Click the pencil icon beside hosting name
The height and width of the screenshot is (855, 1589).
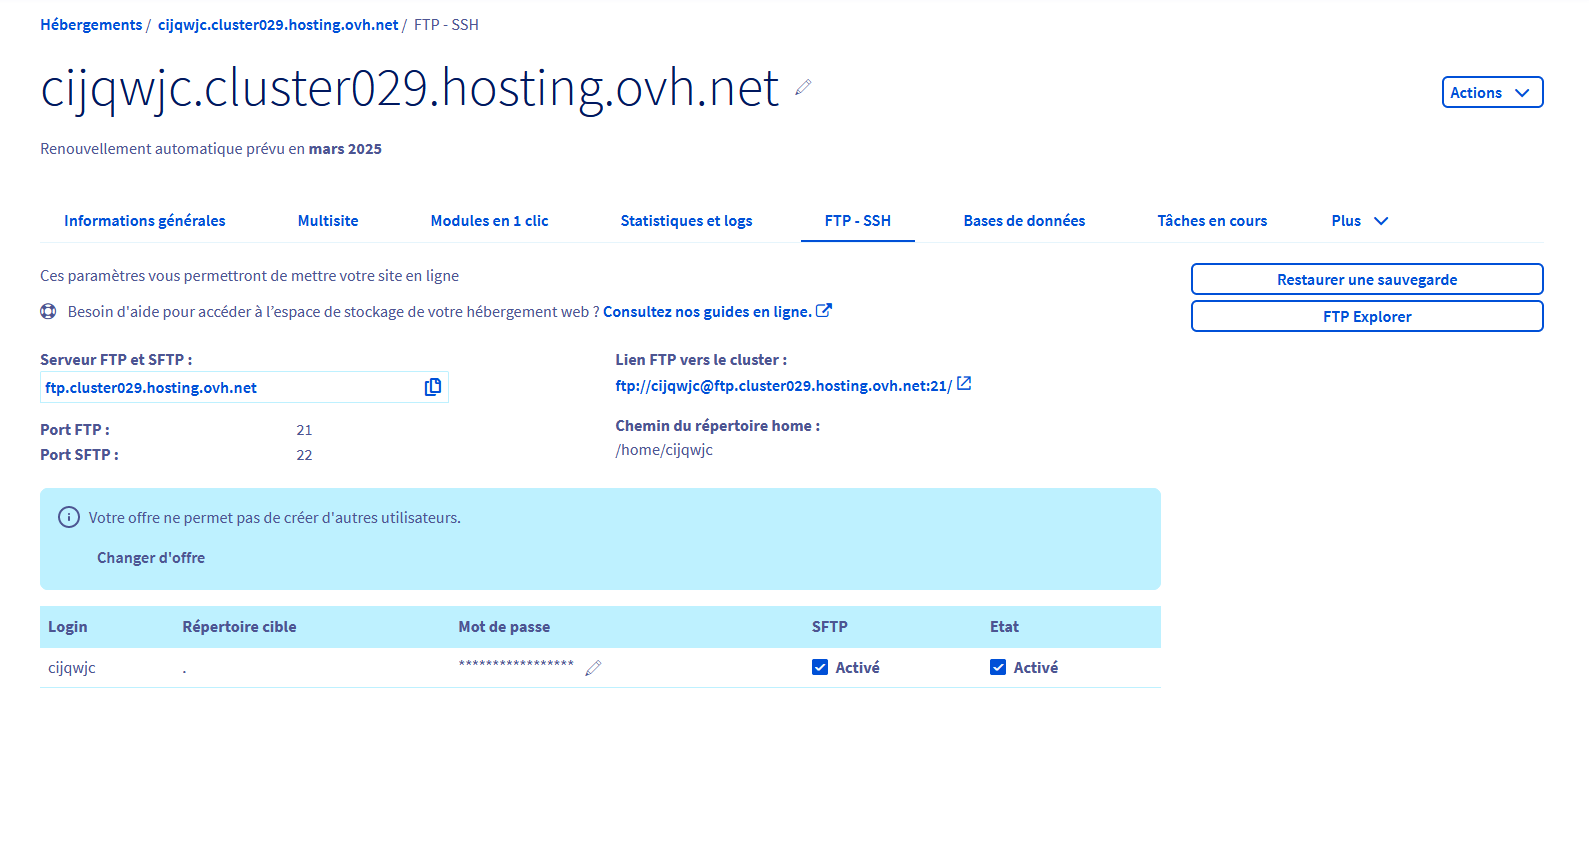(803, 88)
